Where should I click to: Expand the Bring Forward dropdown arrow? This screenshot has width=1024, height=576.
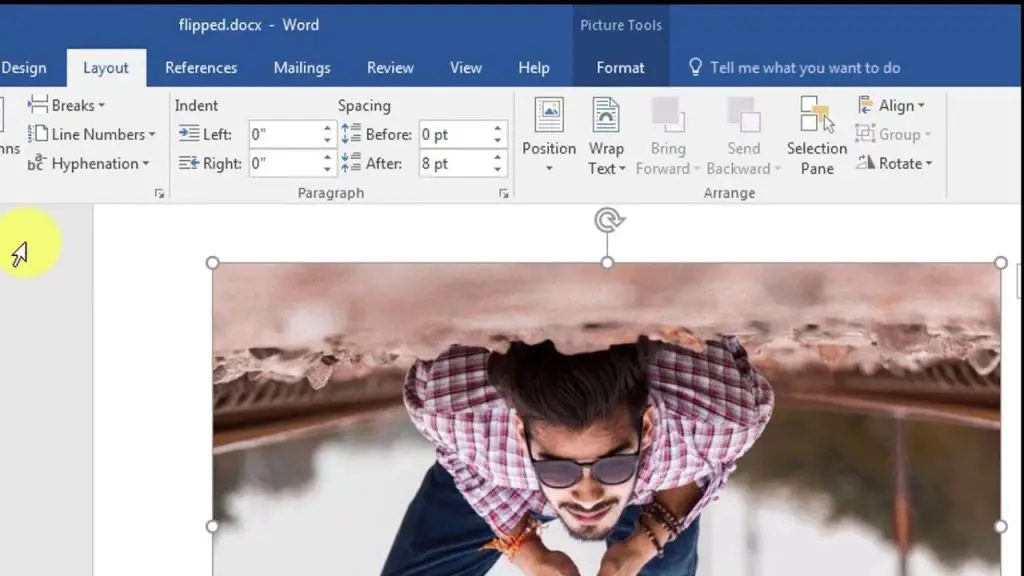tap(697, 169)
